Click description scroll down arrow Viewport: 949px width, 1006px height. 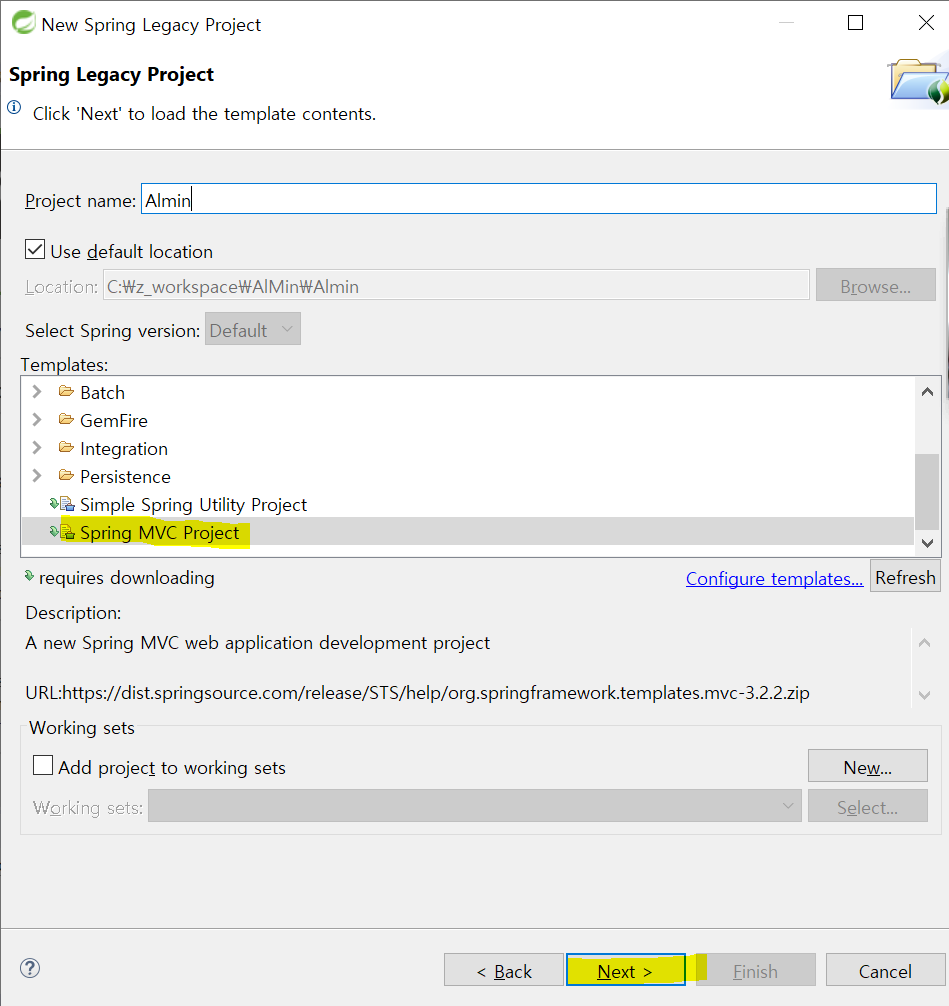coord(925,695)
